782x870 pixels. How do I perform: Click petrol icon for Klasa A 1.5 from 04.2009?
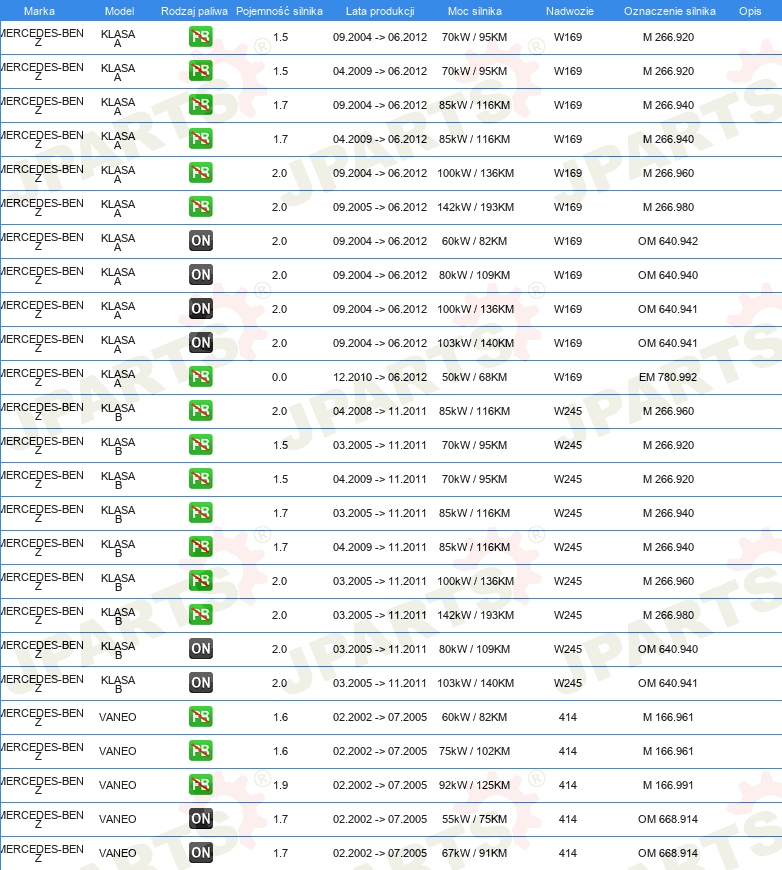click(200, 71)
